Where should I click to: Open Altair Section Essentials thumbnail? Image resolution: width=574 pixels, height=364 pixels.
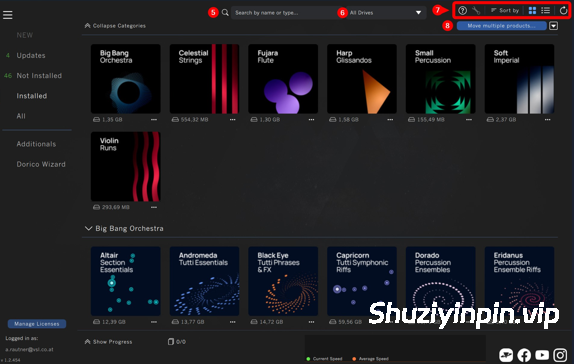click(x=126, y=281)
